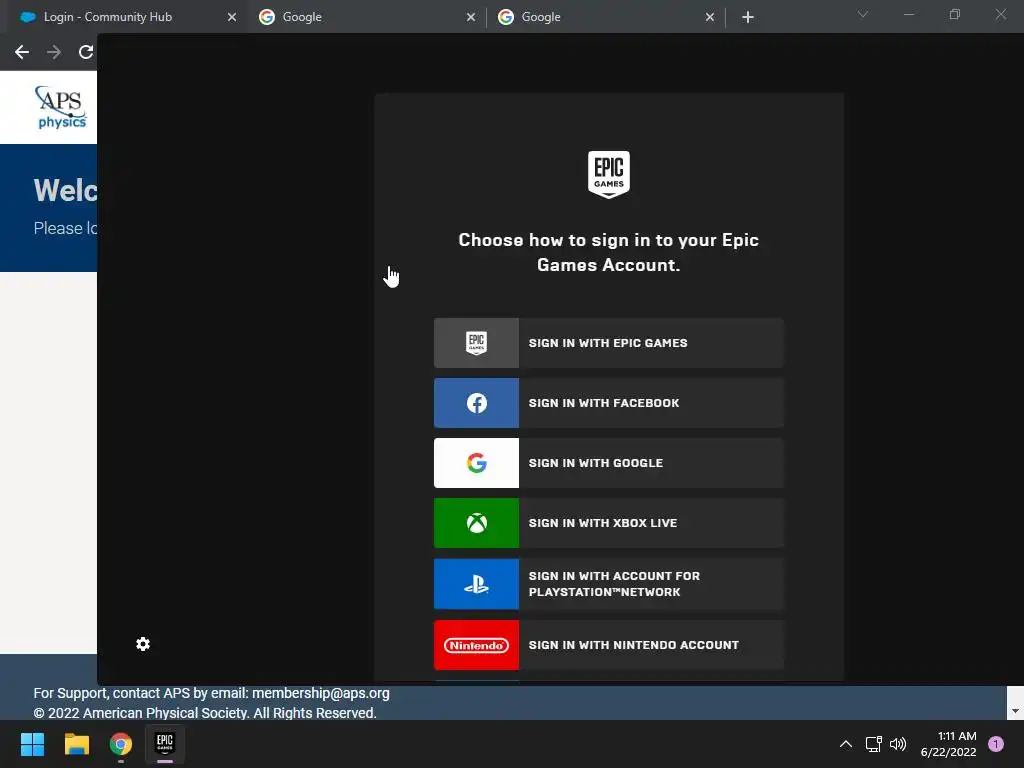Sign in with Facebook
This screenshot has height=768, width=1024.
[609, 403]
